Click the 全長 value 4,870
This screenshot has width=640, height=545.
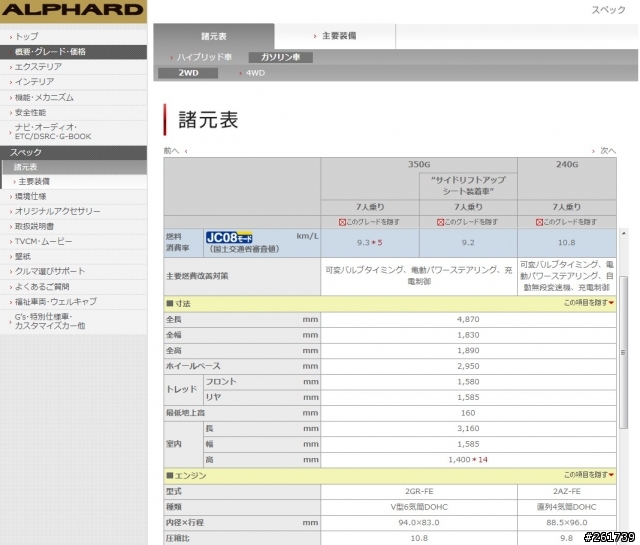(x=468, y=319)
